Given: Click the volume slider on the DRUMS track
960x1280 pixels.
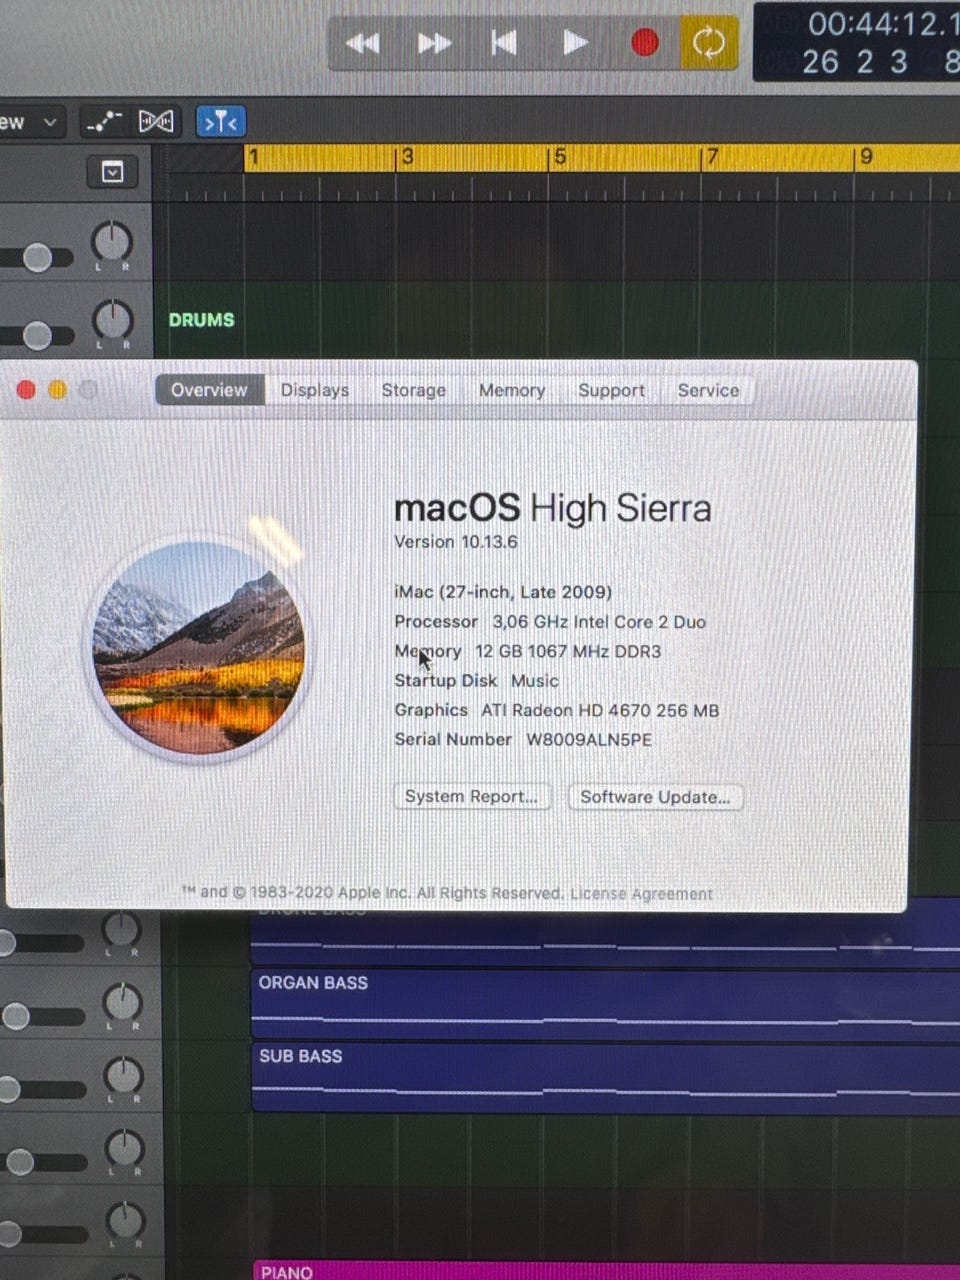Looking at the screenshot, I should 36,335.
